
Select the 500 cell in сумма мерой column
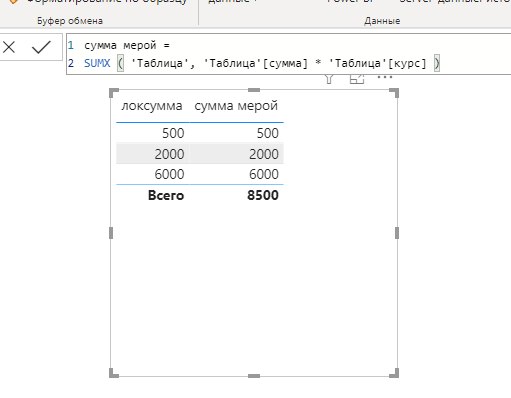click(x=268, y=133)
